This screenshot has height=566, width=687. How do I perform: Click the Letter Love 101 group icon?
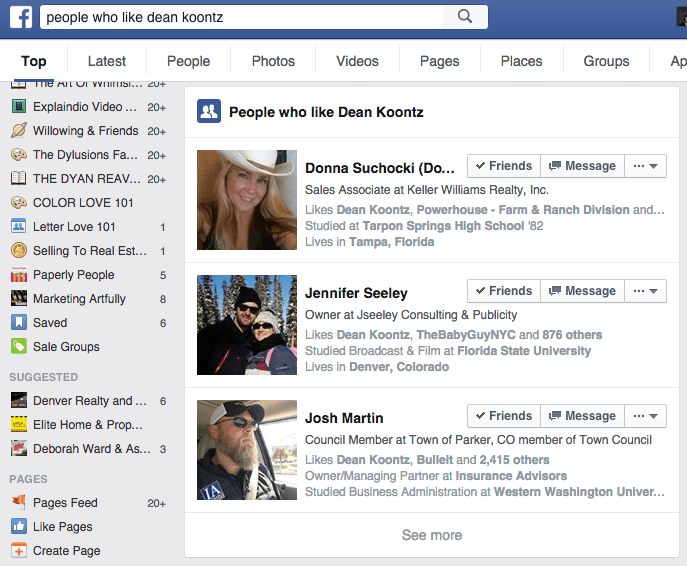coord(18,226)
